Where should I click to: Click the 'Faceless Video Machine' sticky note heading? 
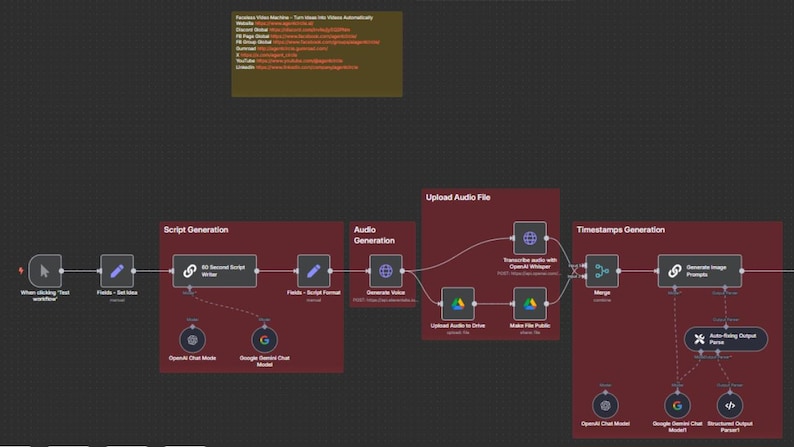pos(304,17)
